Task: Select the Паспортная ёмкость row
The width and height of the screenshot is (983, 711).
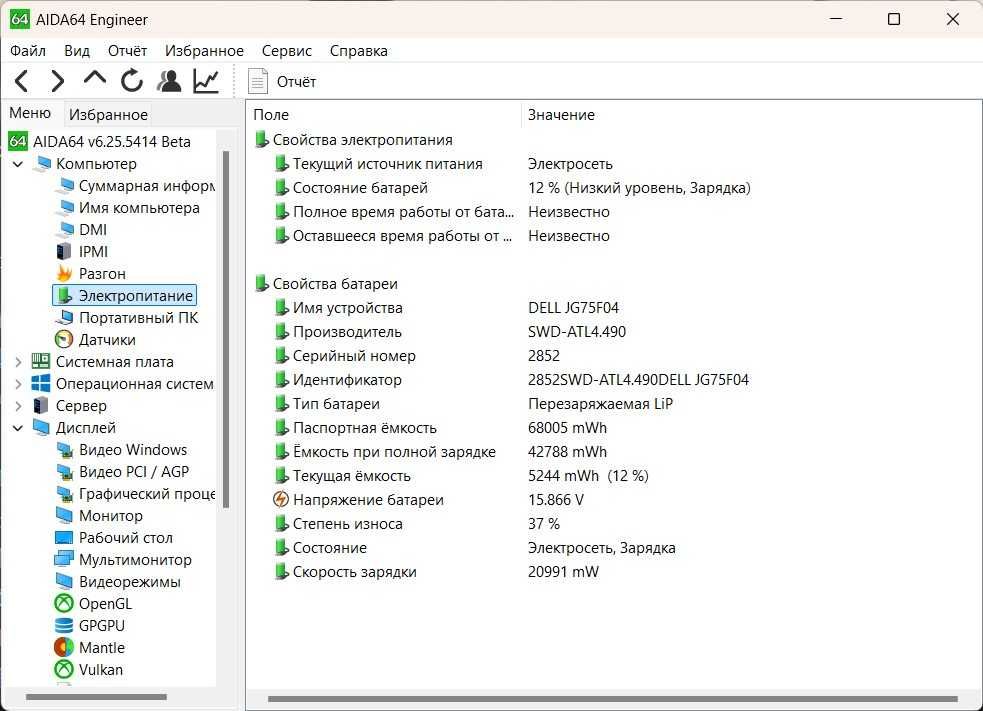Action: point(441,428)
